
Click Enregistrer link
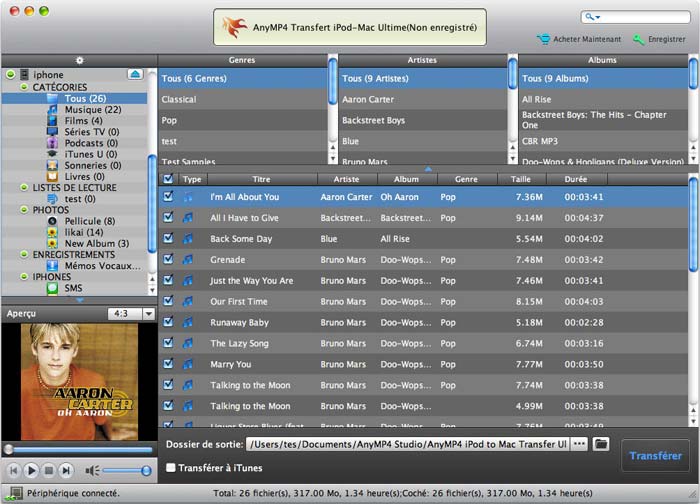pyautogui.click(x=667, y=39)
